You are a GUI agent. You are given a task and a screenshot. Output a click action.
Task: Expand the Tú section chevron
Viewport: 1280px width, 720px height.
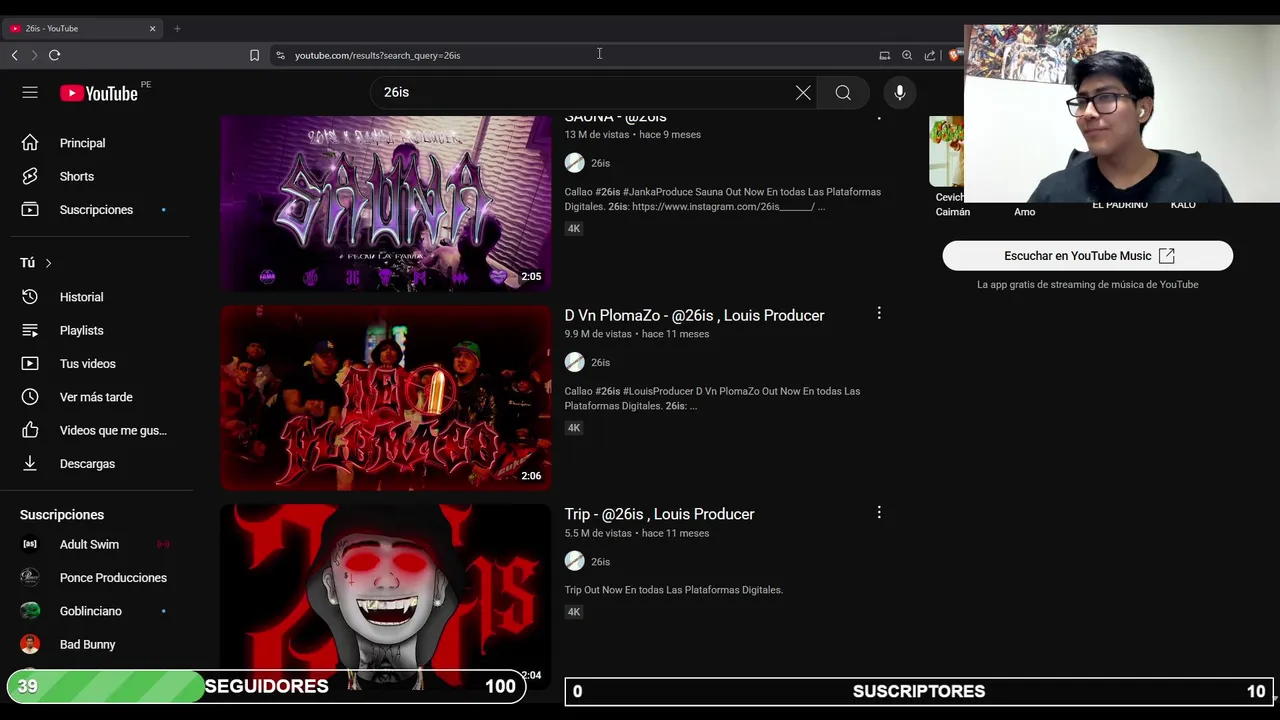[x=48, y=263]
